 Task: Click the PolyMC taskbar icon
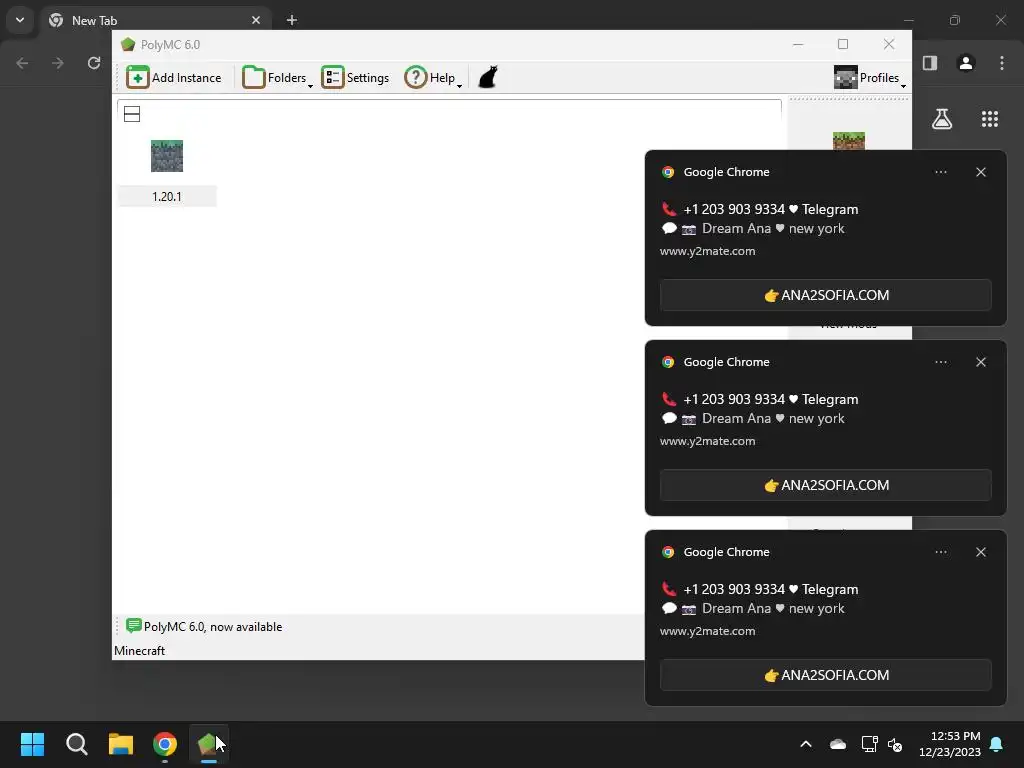coord(208,744)
